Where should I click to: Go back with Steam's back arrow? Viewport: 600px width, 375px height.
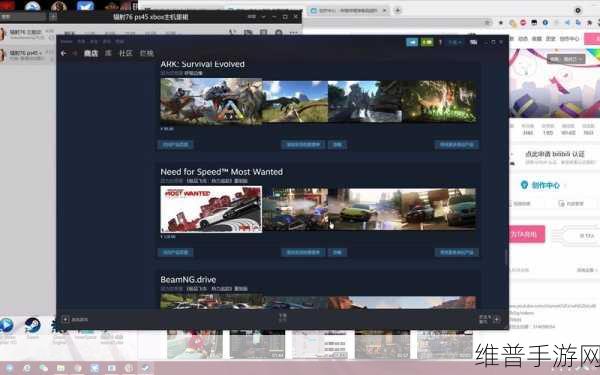(64, 53)
